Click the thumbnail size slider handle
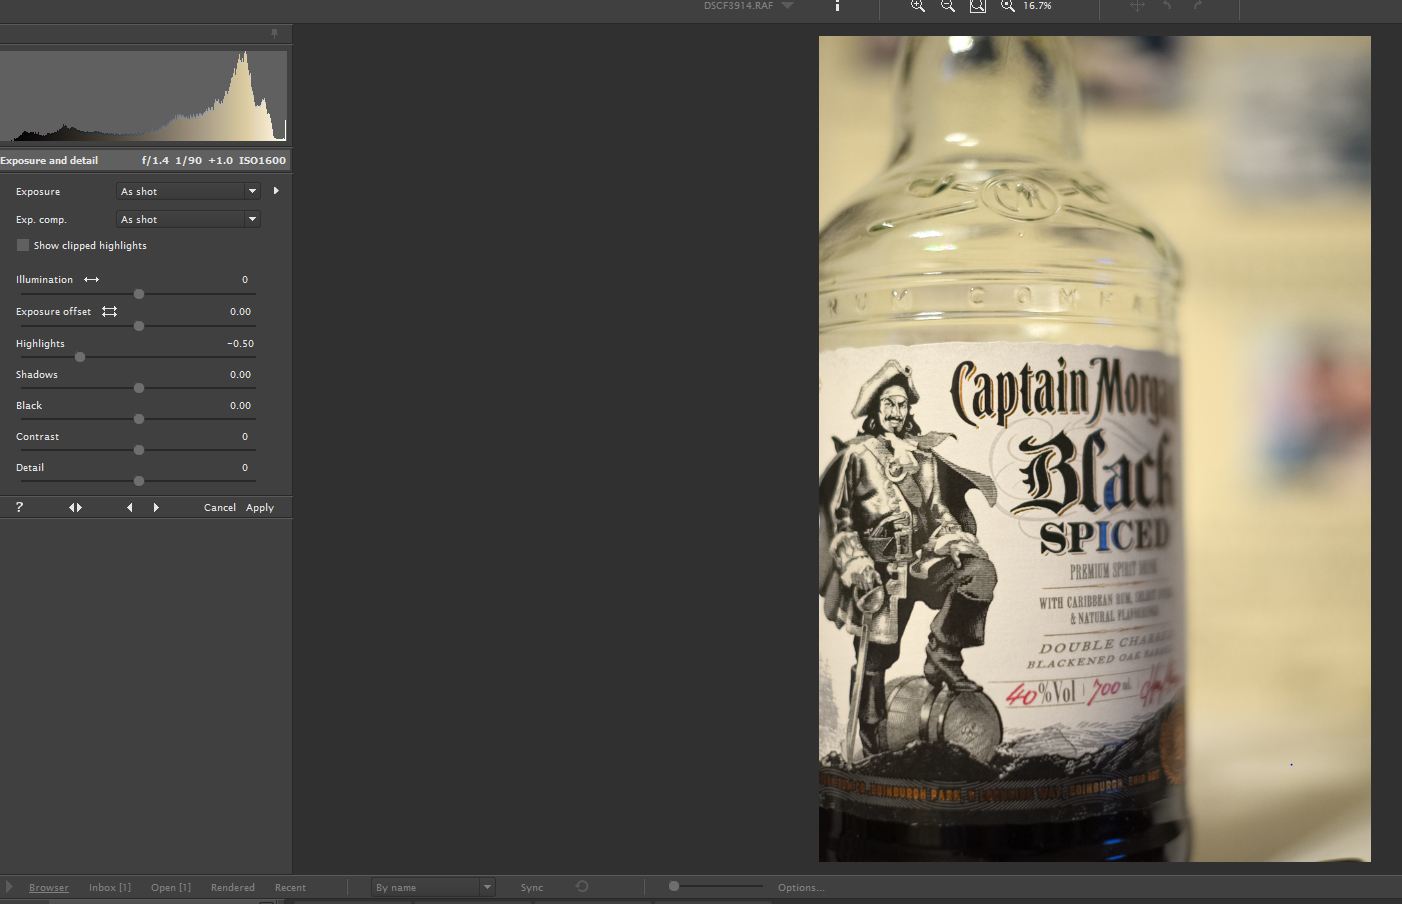Screen dimensions: 1402x904 coord(674,886)
